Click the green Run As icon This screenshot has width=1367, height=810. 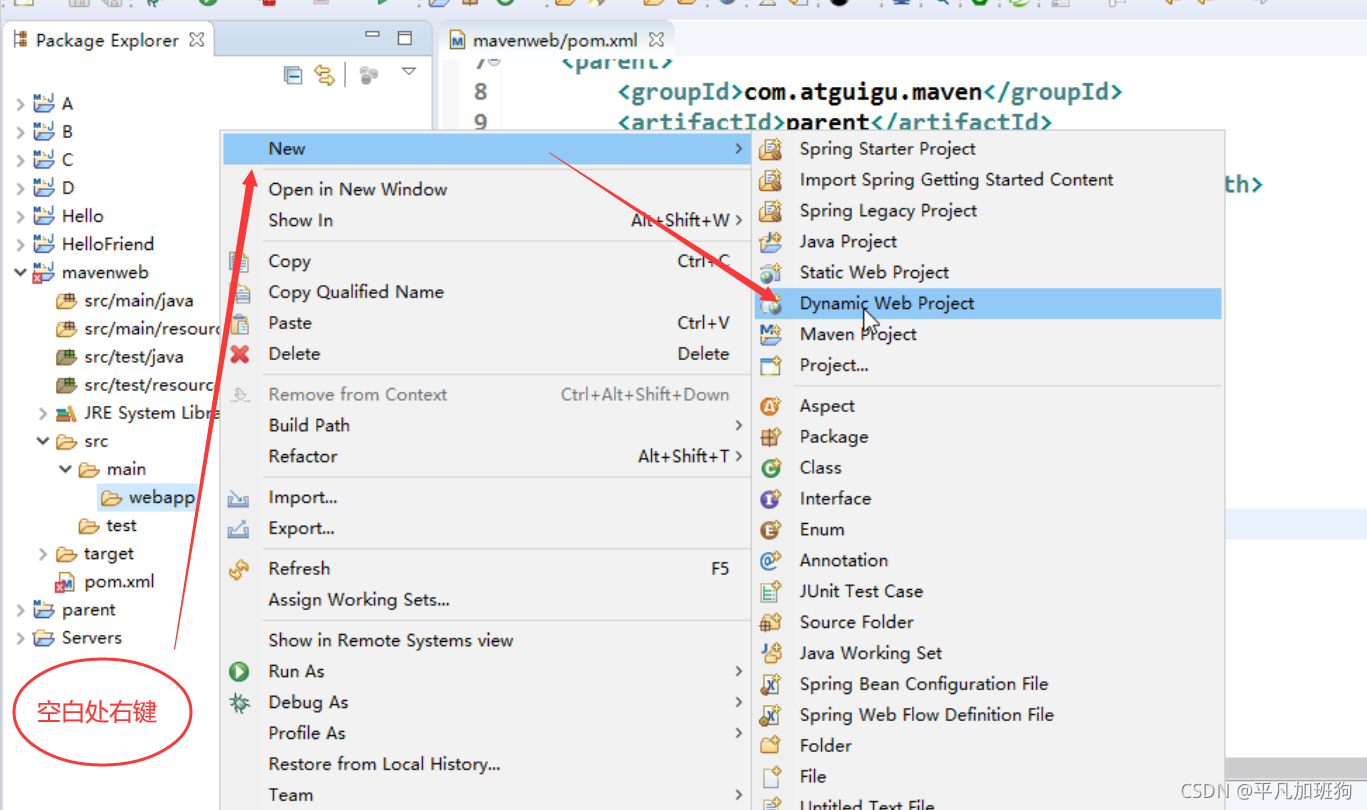point(239,672)
